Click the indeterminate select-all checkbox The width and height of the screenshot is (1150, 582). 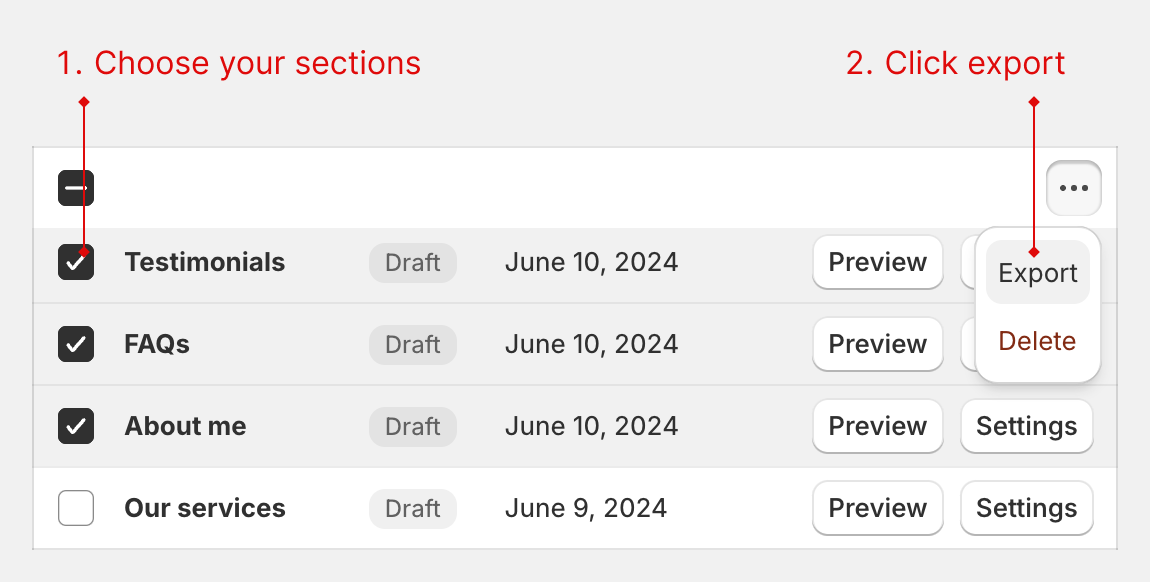(76, 187)
